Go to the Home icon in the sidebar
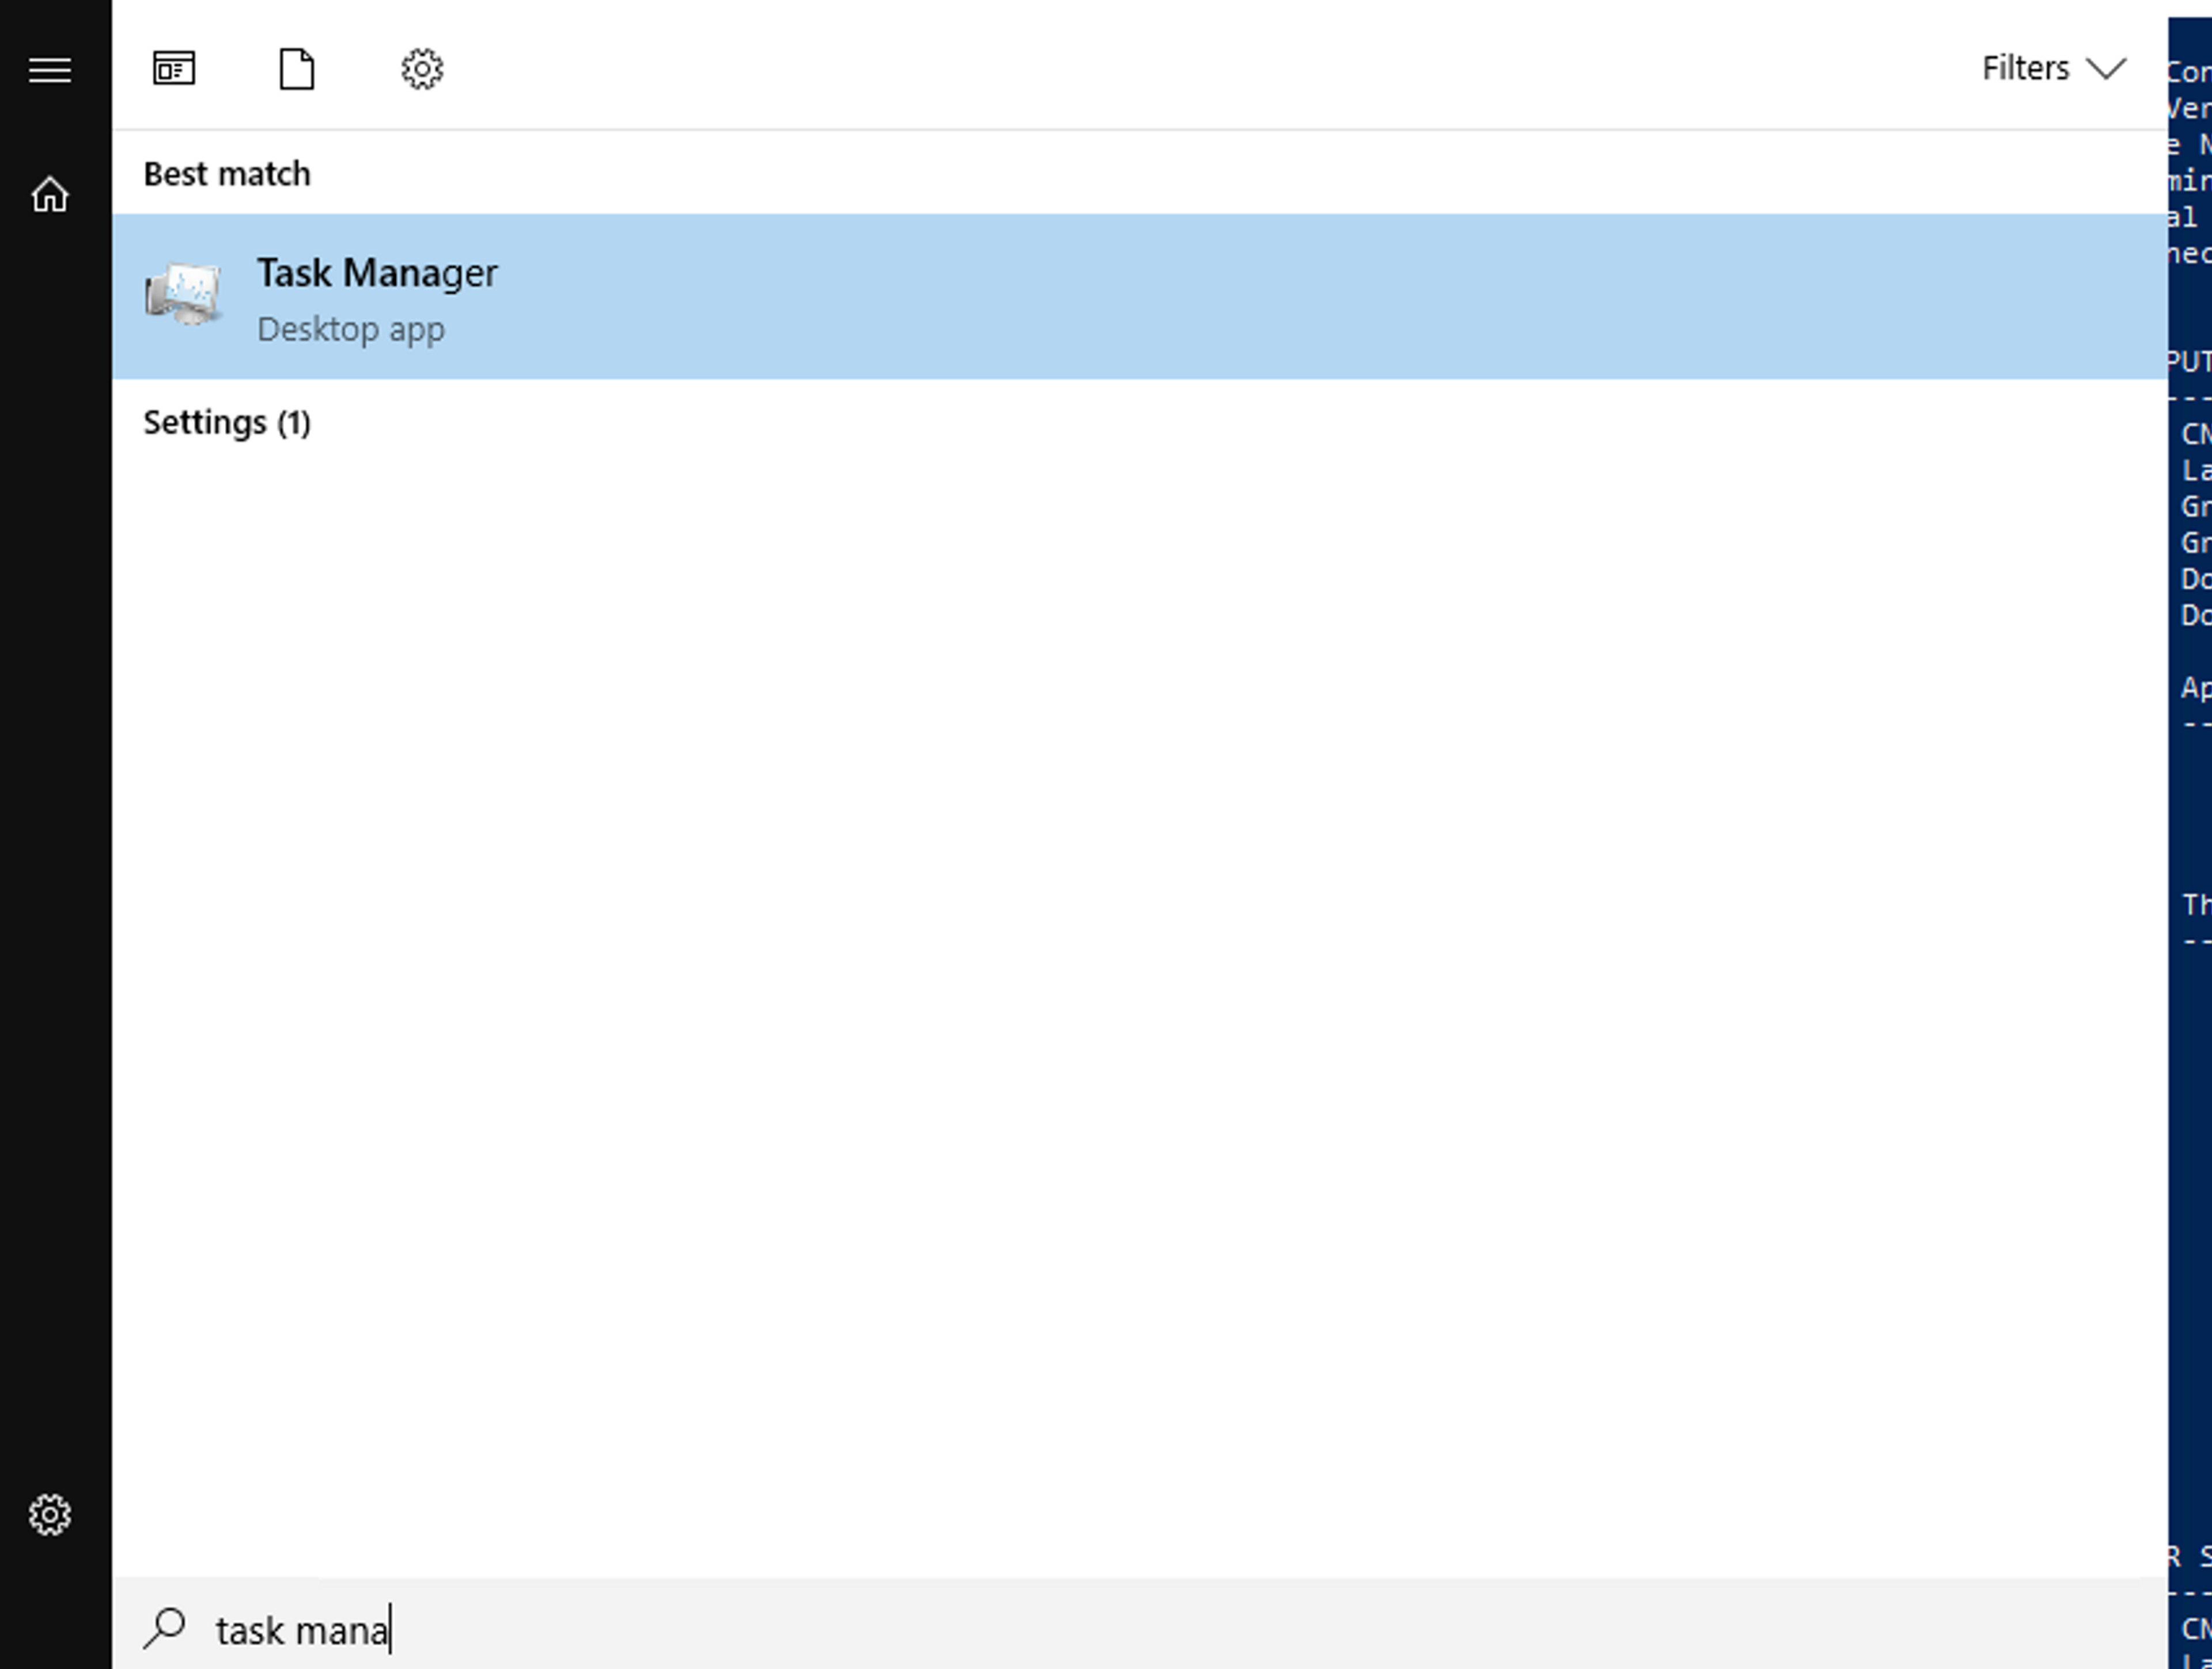 coord(50,195)
